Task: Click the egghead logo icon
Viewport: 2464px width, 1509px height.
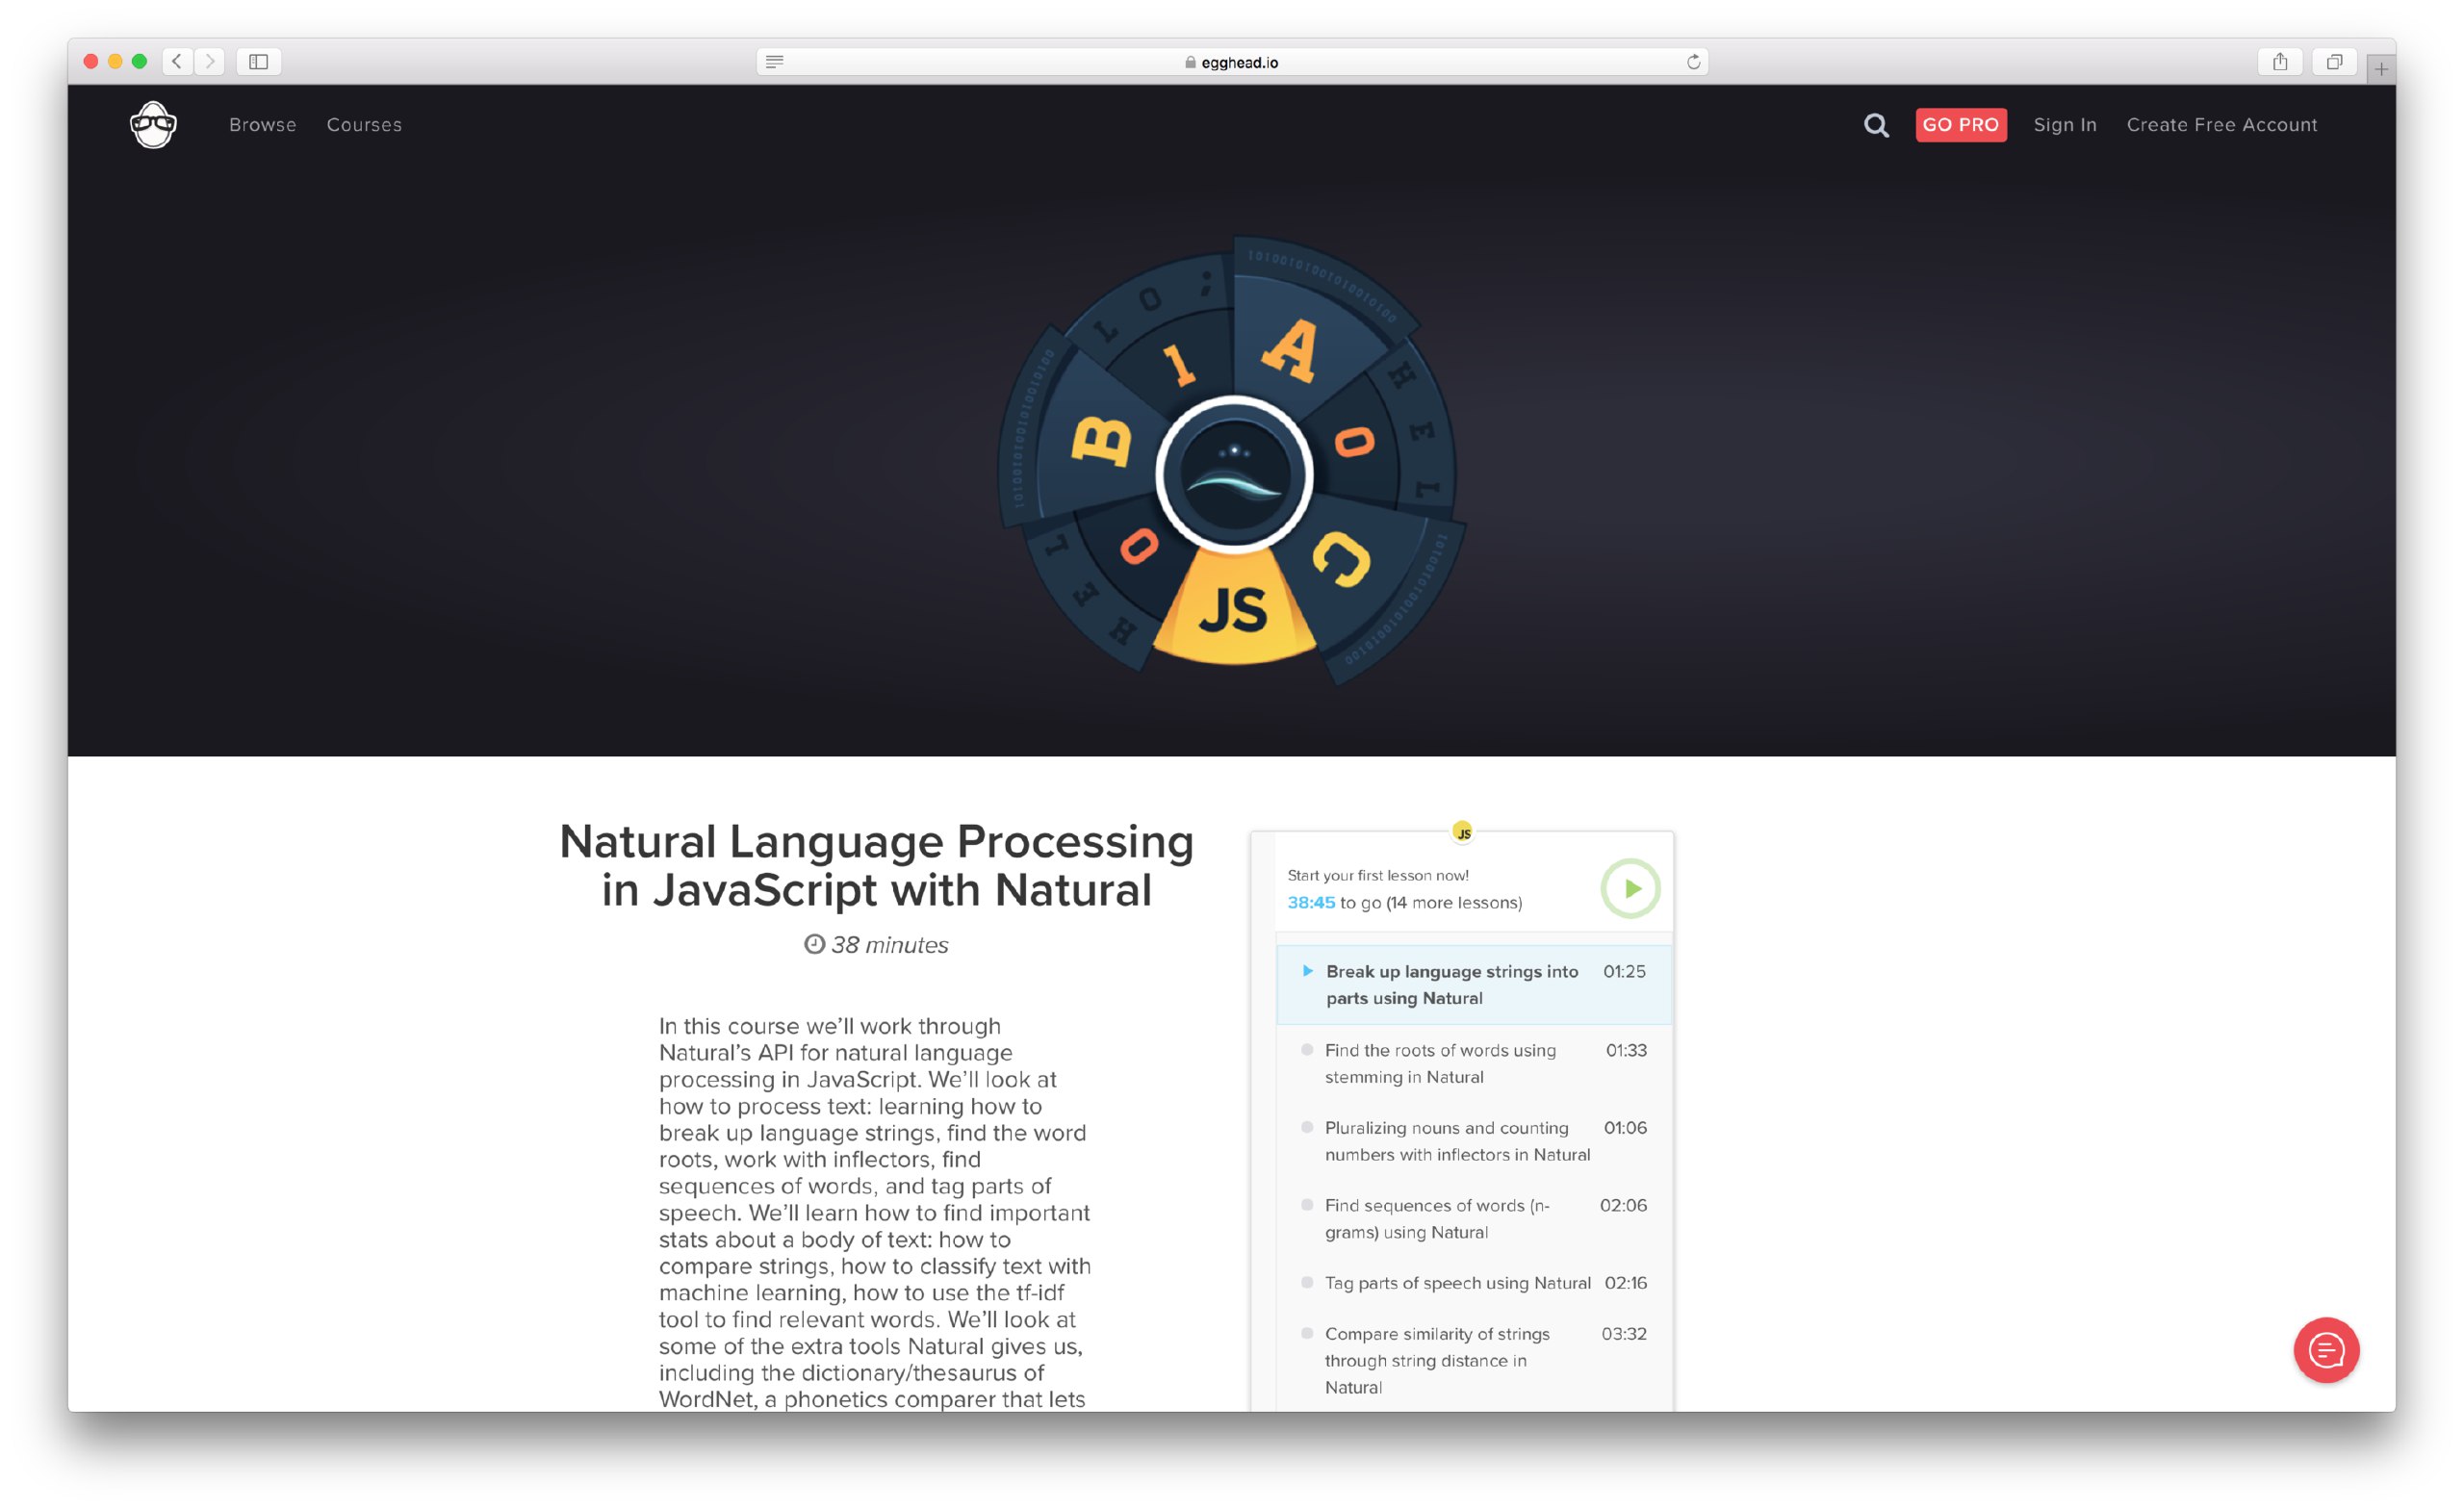Action: (x=153, y=125)
